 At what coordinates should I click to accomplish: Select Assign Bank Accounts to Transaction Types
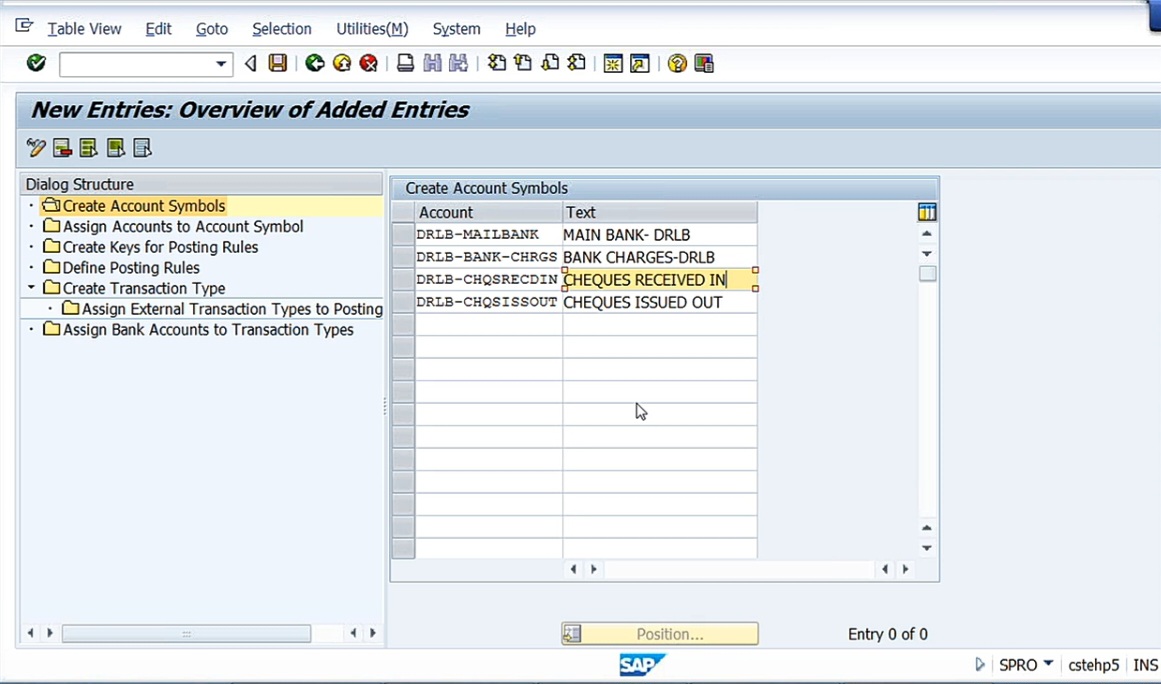(x=208, y=329)
